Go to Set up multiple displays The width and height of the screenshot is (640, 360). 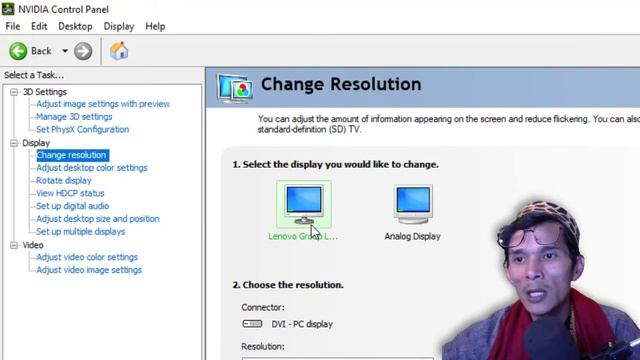coord(80,231)
